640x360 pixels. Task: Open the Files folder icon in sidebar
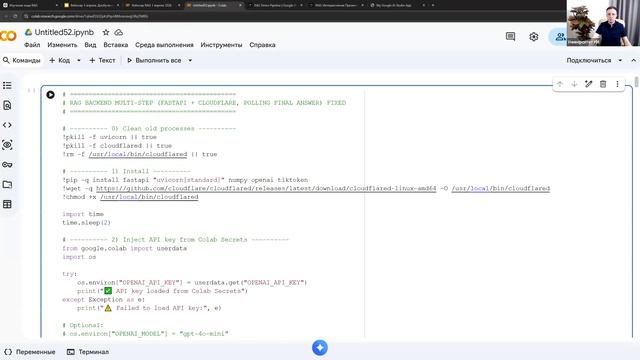pos(7,184)
